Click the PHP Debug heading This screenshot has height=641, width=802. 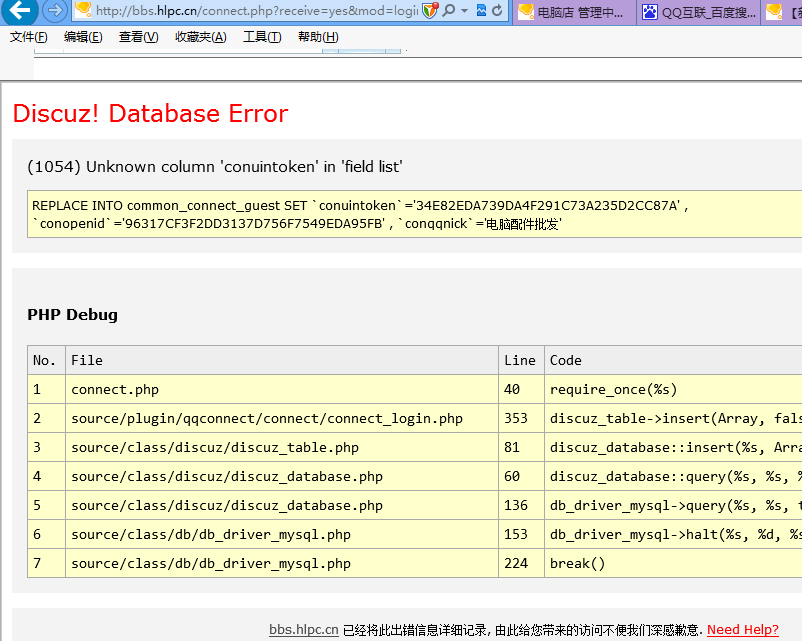pos(72,315)
